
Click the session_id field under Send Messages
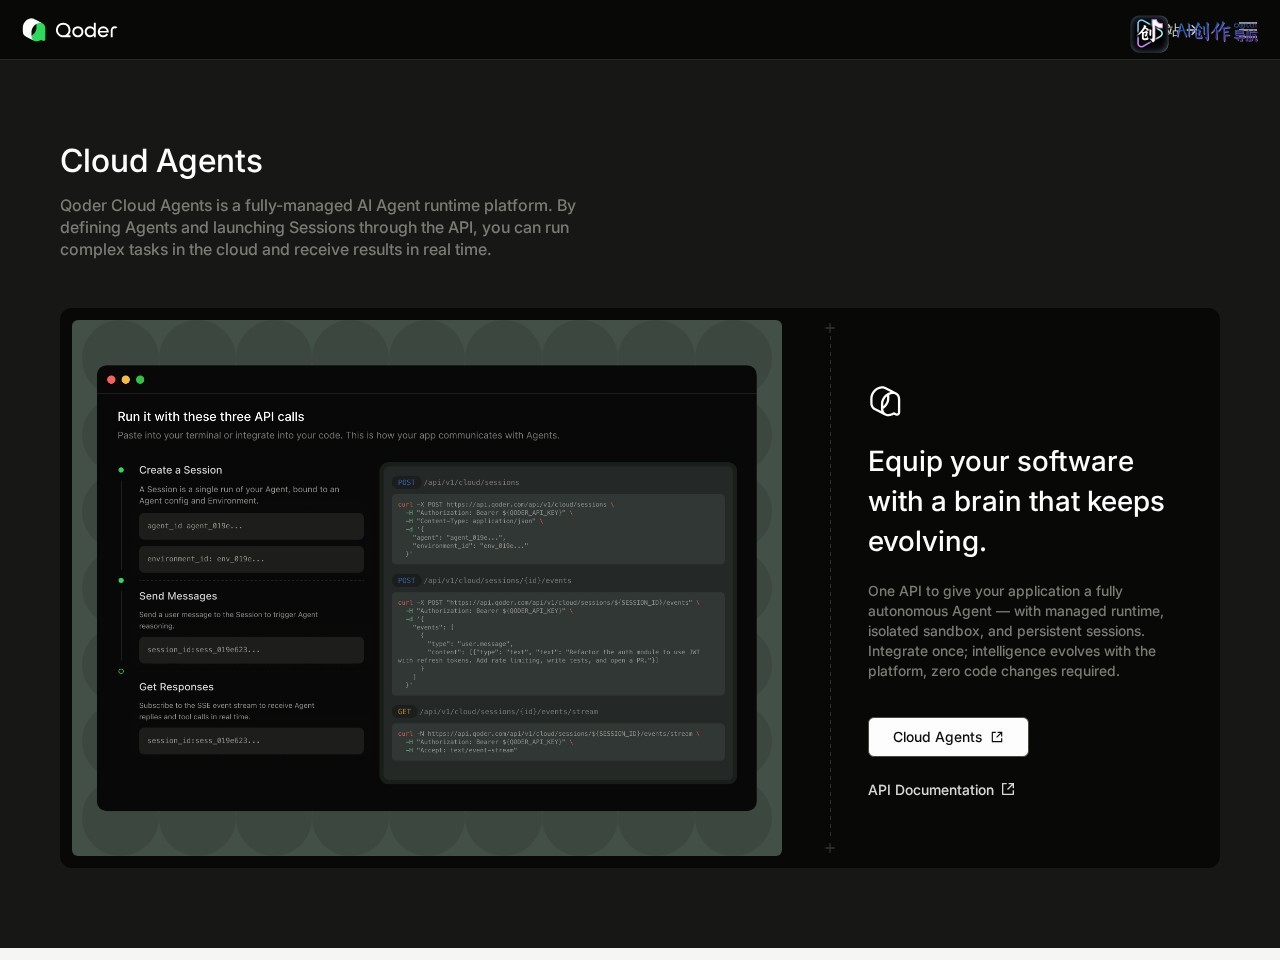251,650
